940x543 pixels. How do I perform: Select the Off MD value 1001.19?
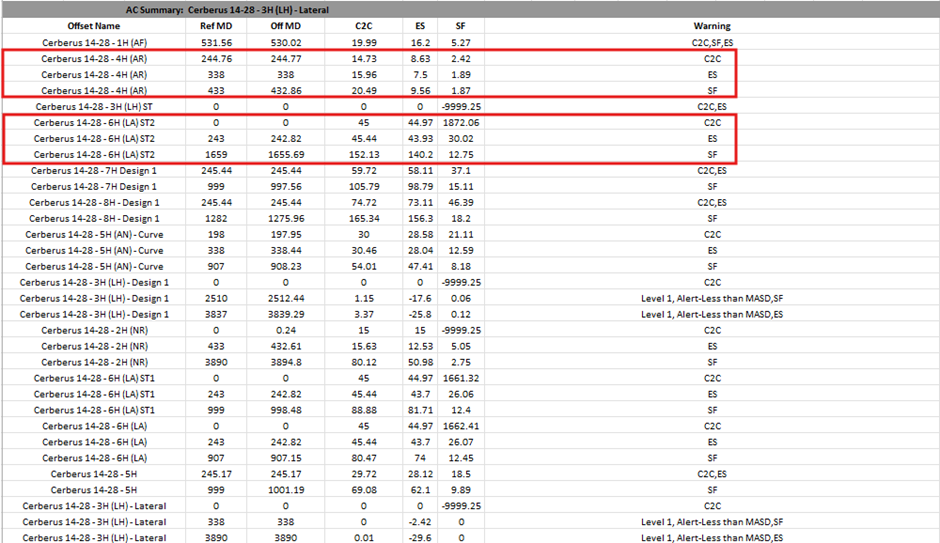pos(285,490)
